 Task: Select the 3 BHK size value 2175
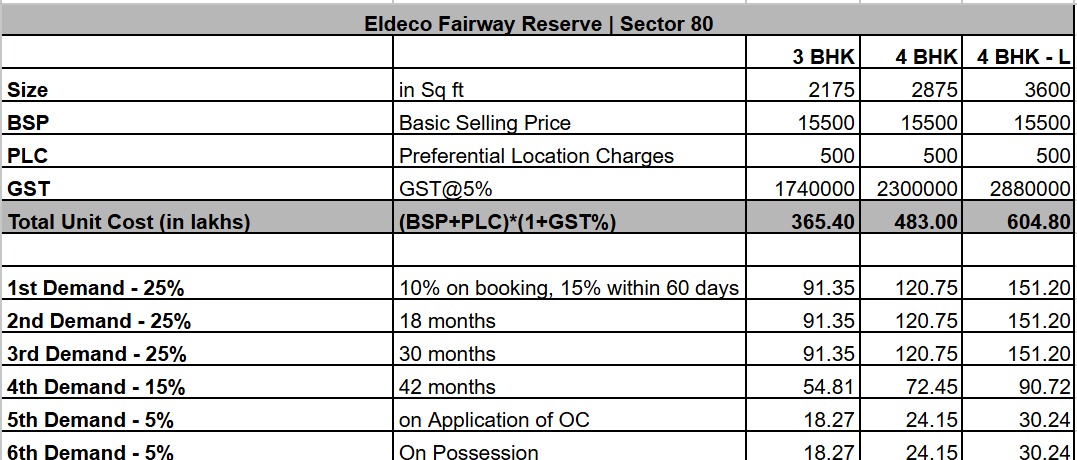[x=831, y=90]
